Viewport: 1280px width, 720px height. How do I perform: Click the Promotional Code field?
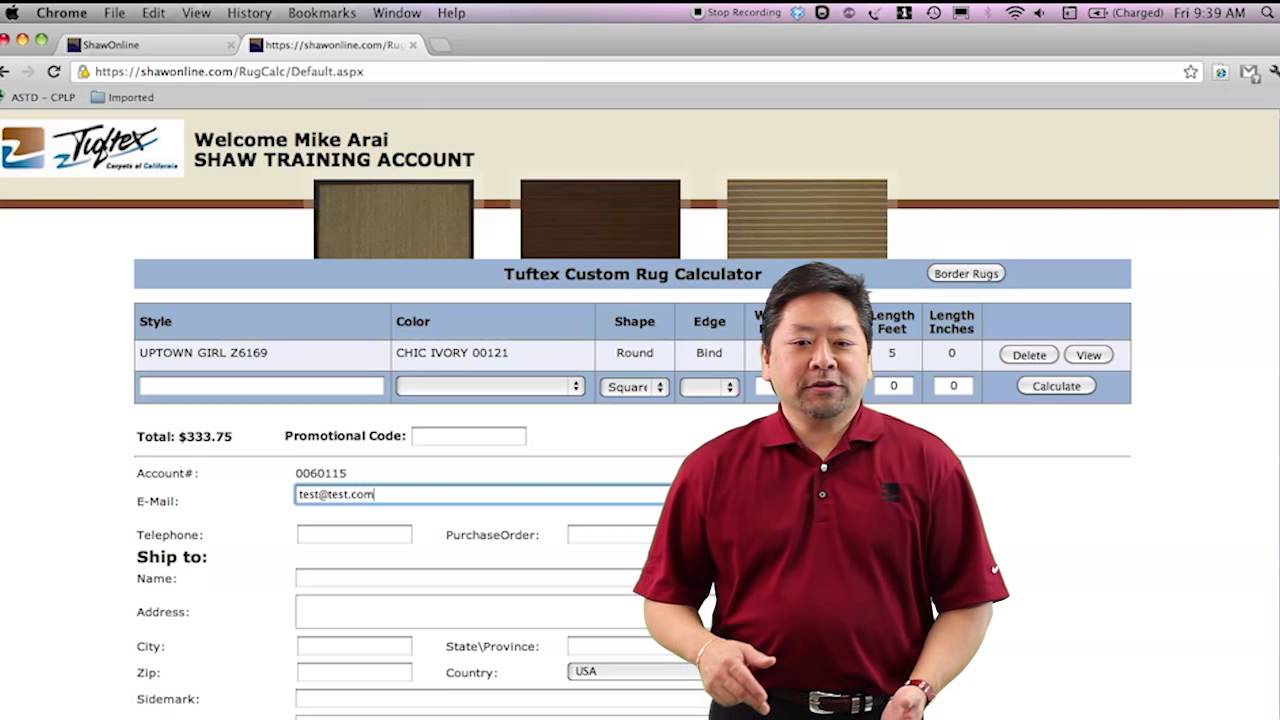point(469,436)
